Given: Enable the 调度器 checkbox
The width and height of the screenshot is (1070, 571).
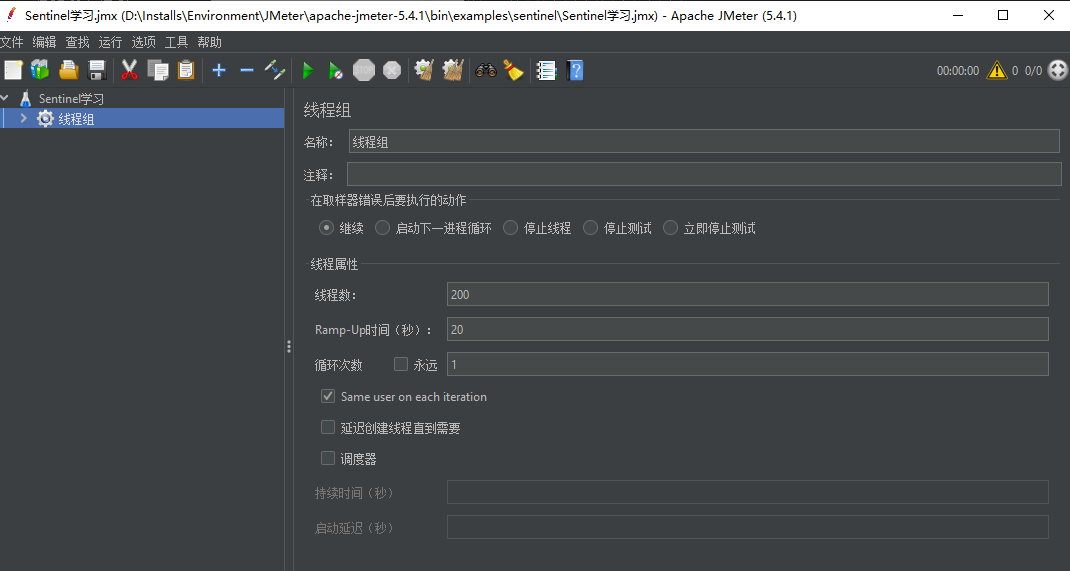Looking at the screenshot, I should click(x=328, y=458).
